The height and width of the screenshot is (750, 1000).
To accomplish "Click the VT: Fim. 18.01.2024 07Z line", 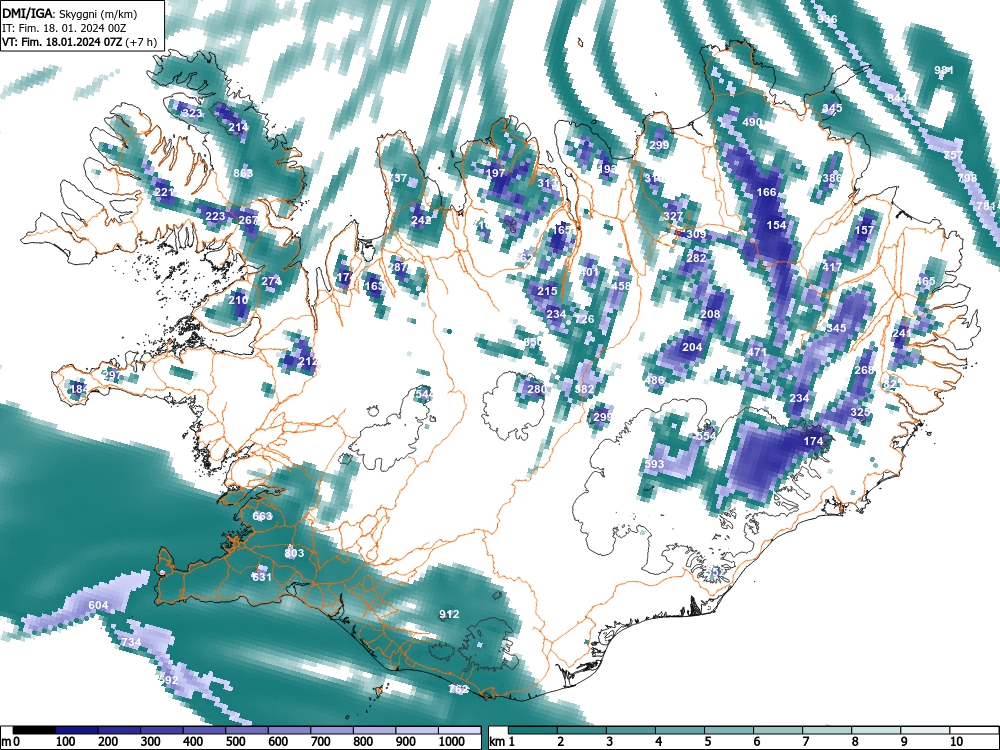I will click(x=79, y=42).
